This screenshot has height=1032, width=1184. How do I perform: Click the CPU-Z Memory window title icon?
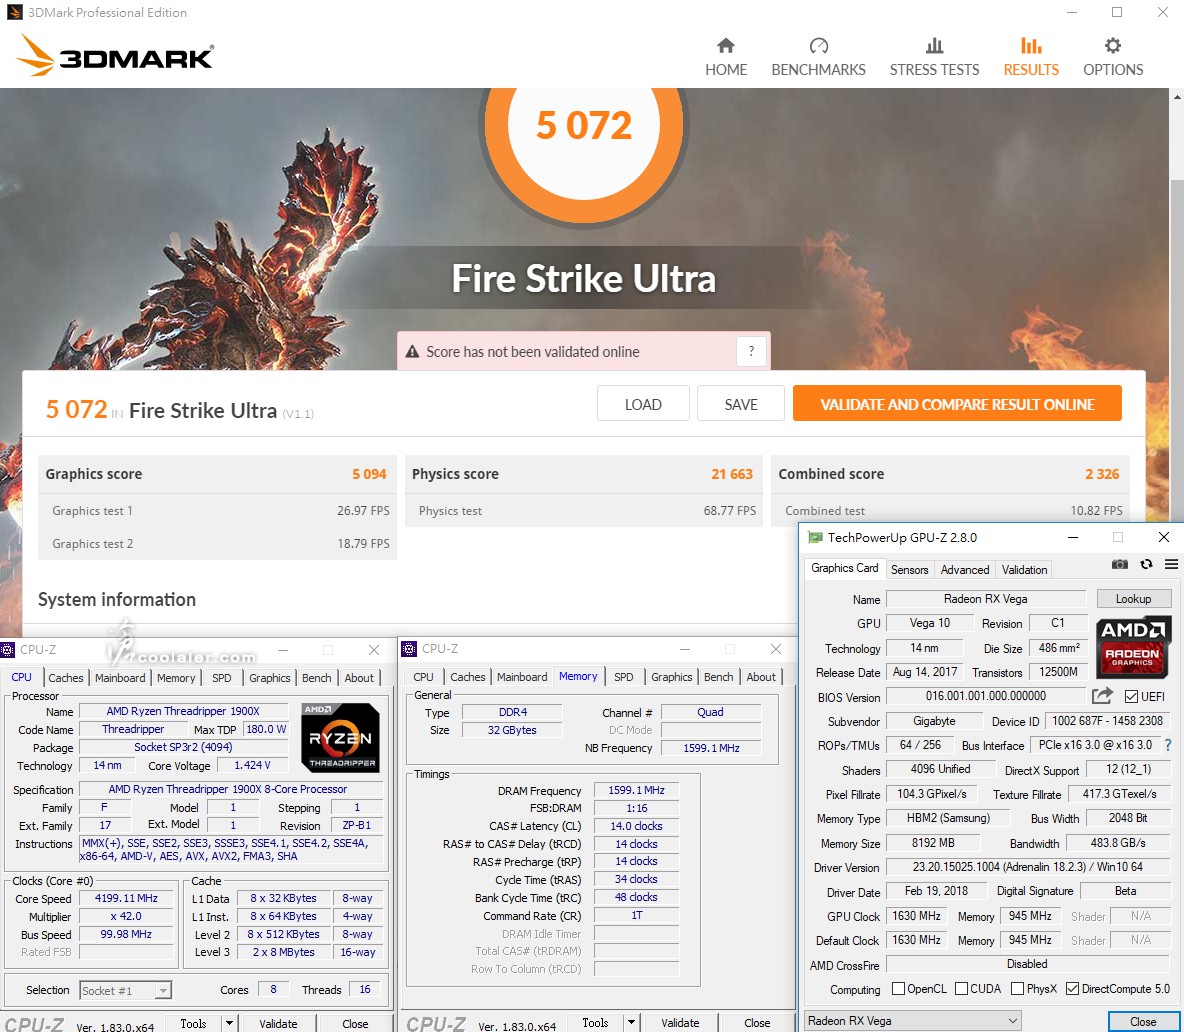(x=409, y=648)
